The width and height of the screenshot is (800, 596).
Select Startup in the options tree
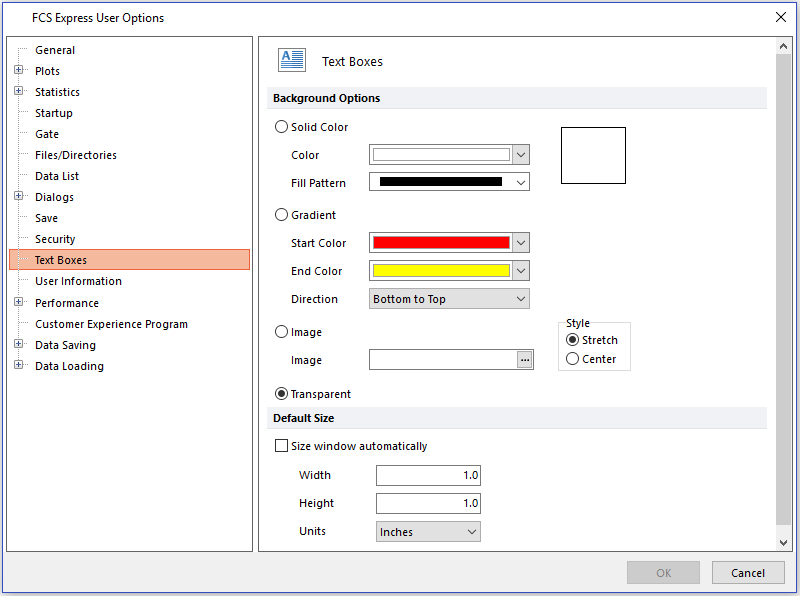(54, 113)
